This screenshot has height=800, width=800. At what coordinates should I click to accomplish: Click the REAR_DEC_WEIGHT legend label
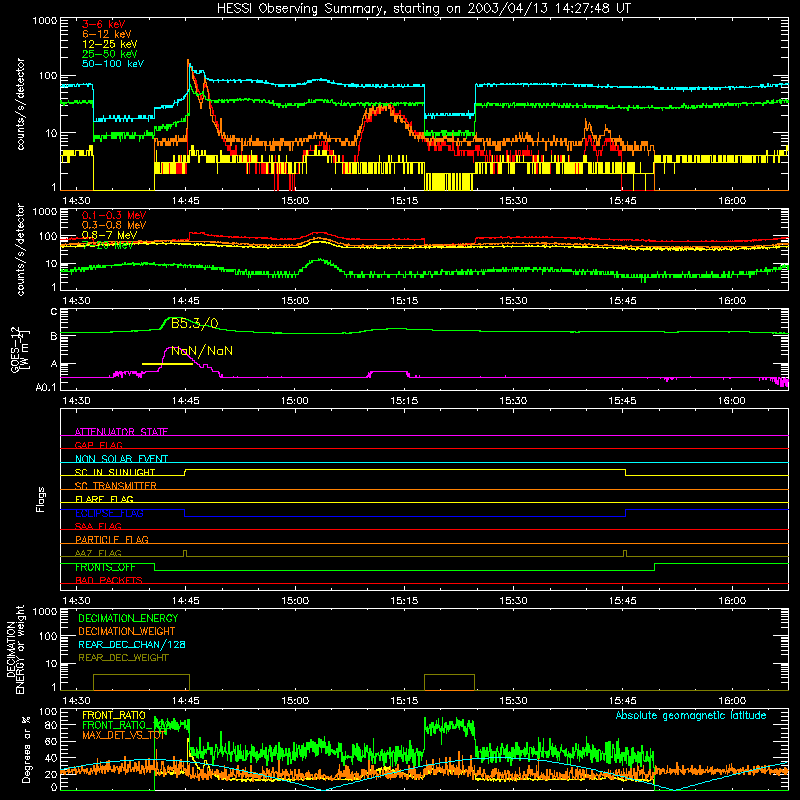pyautogui.click(x=123, y=658)
